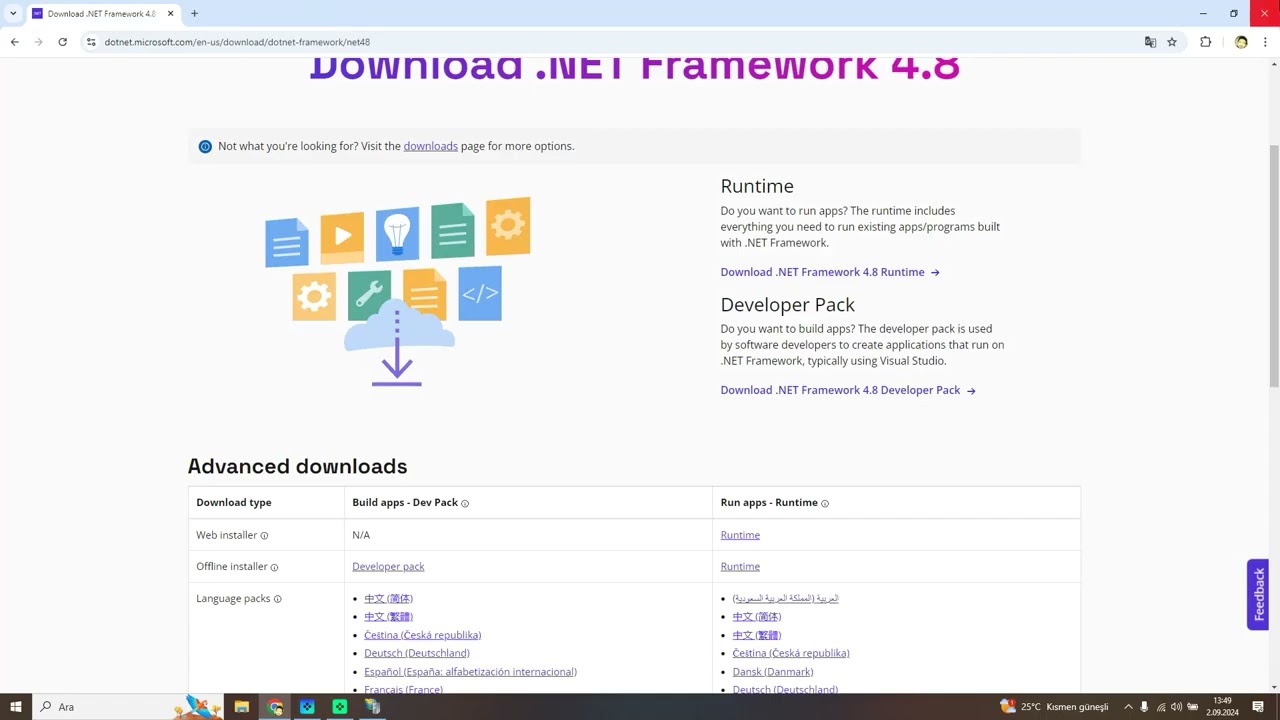
Task: Open the network Wi-Fi tray icon
Action: [1160, 707]
